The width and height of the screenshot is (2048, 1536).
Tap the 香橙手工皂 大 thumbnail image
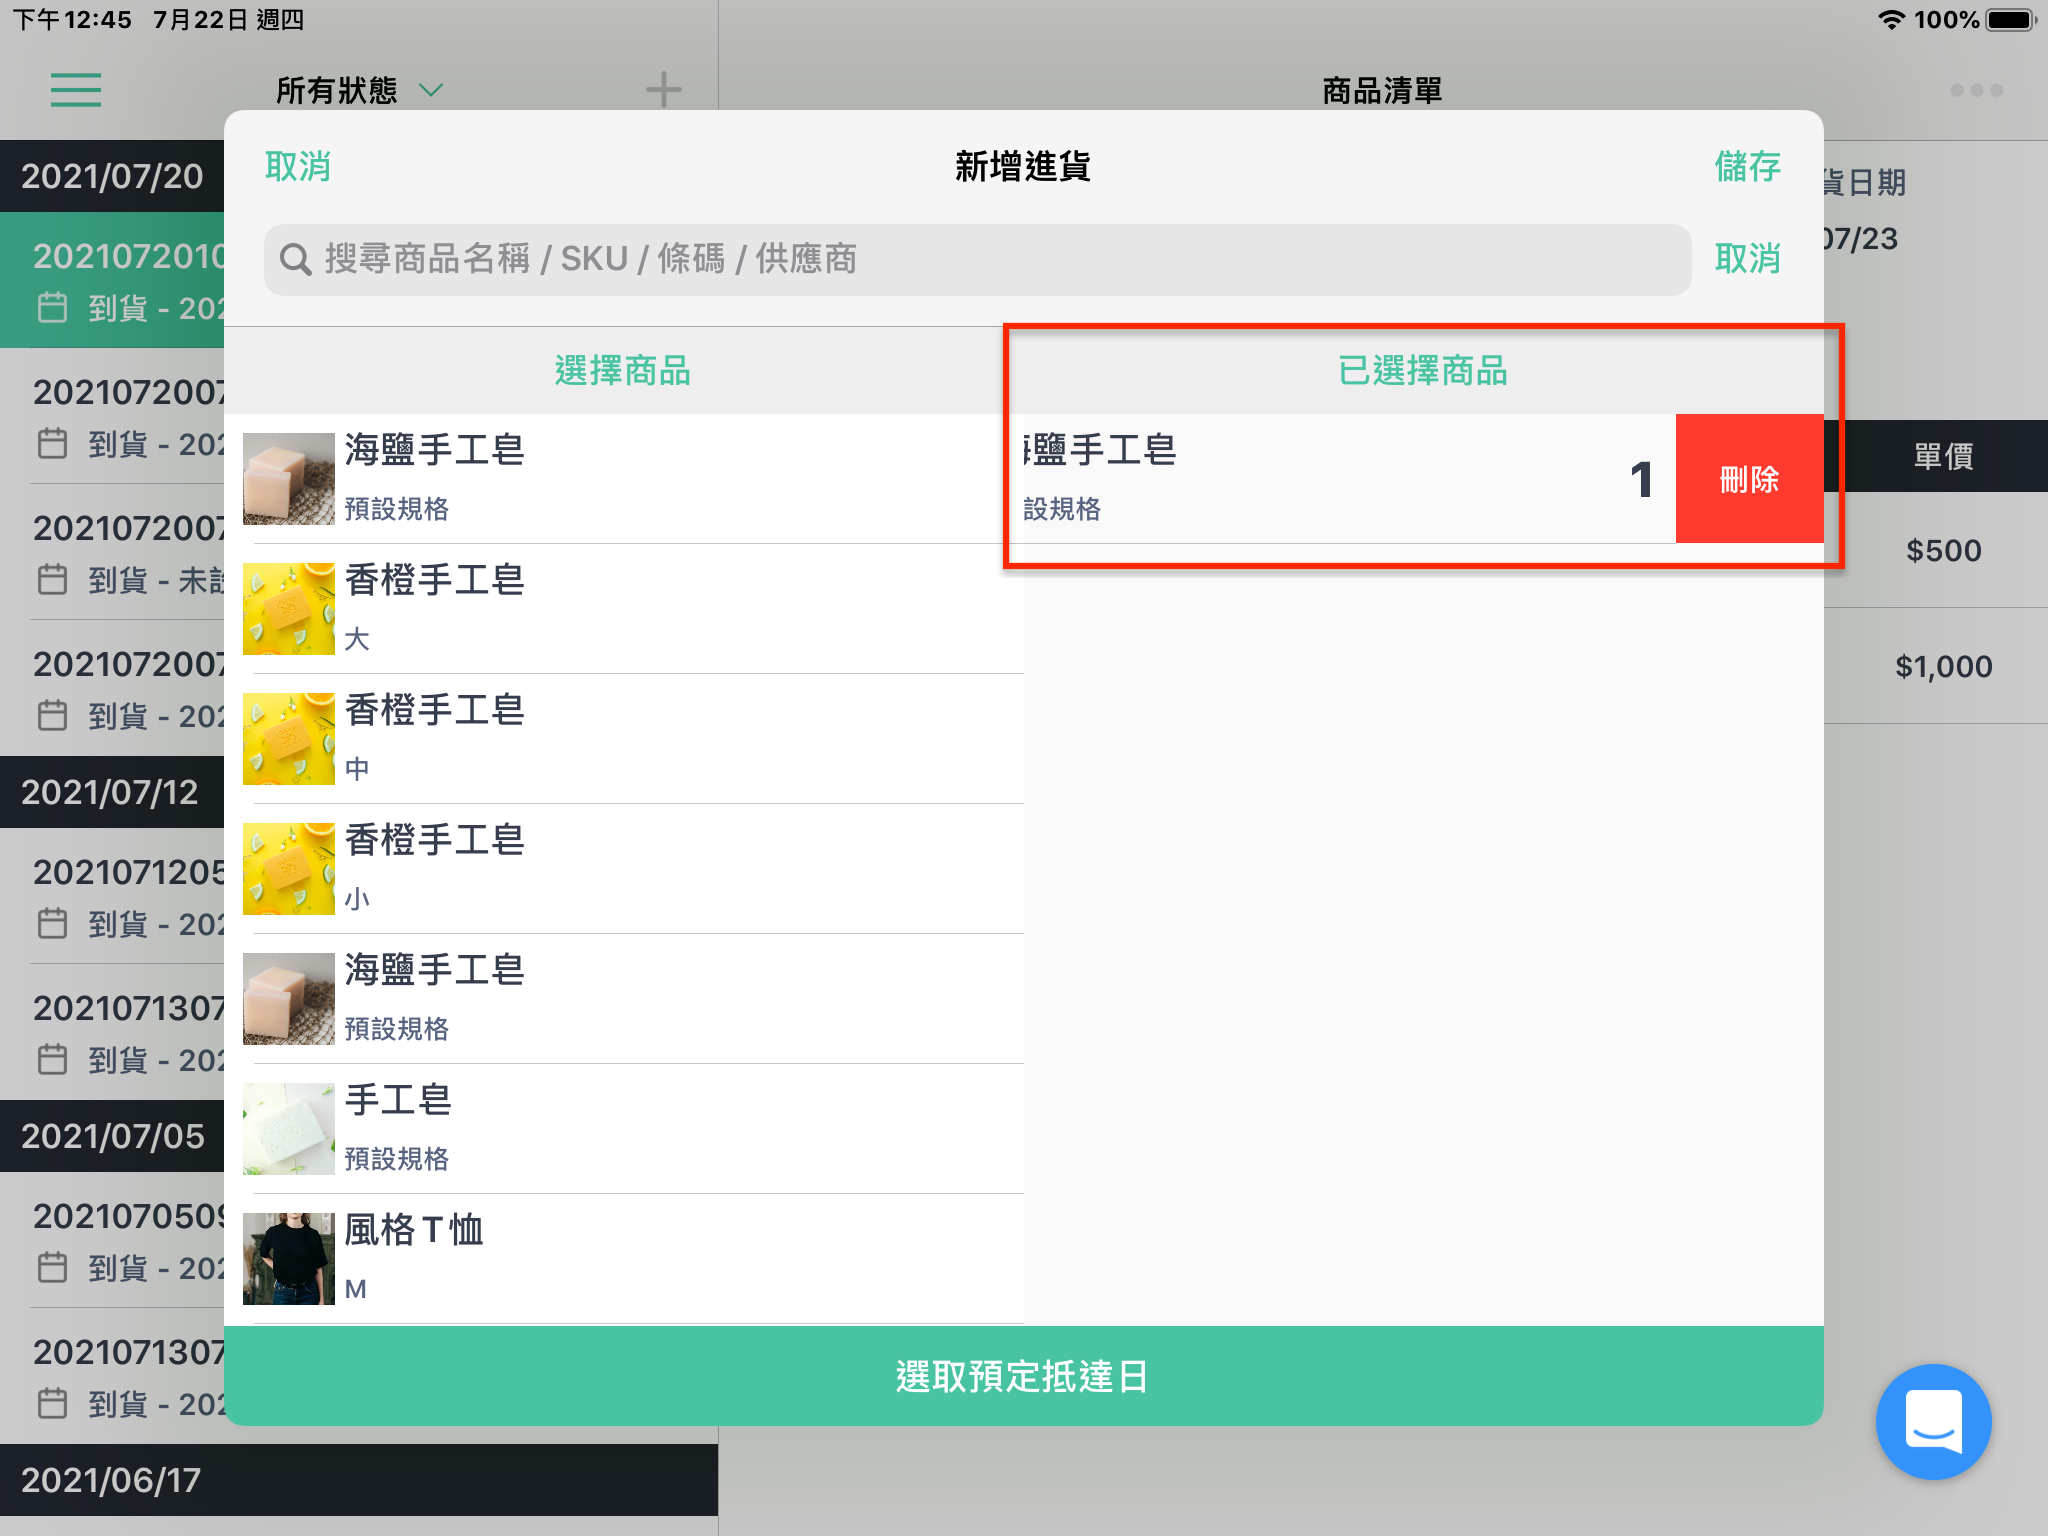(289, 609)
